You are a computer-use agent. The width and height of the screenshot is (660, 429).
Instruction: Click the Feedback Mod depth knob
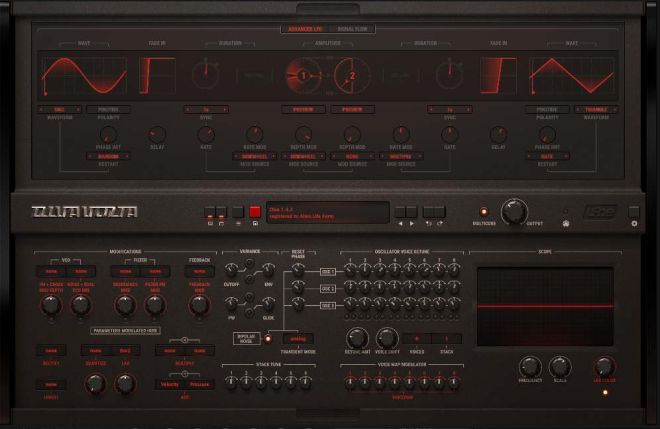[200, 306]
